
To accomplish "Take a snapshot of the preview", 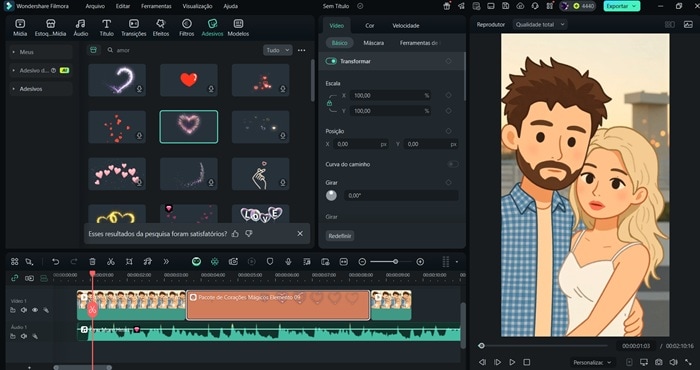I will [x=658, y=362].
